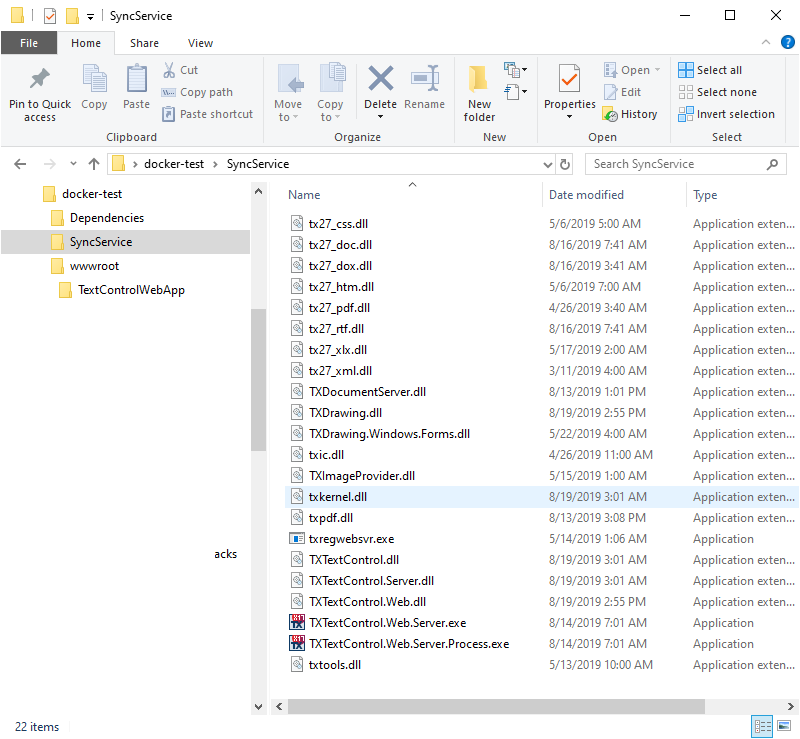Refresh the SyncService folder view
This screenshot has width=800, height=739.
[x=565, y=164]
